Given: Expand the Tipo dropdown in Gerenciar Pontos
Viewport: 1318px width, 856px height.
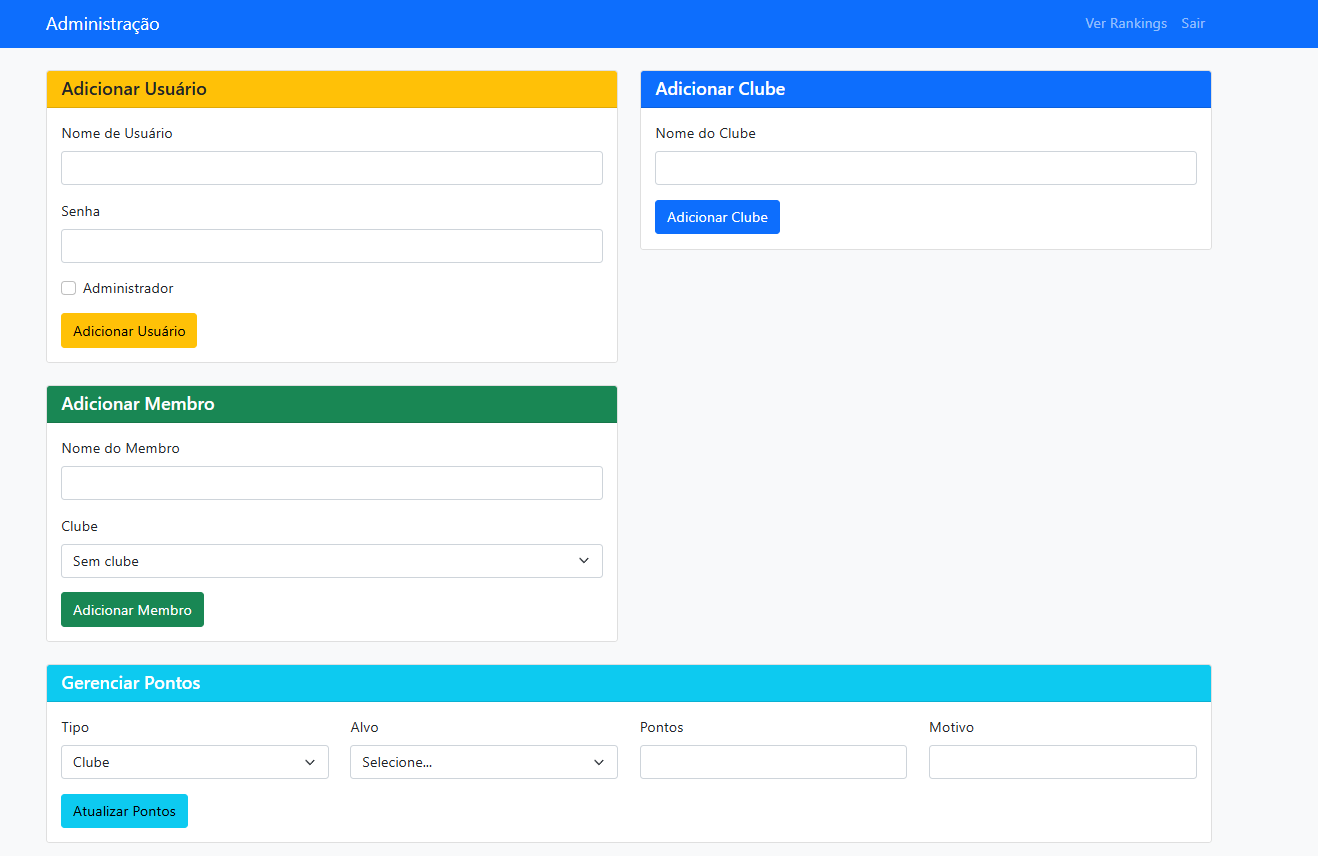Looking at the screenshot, I should point(194,762).
